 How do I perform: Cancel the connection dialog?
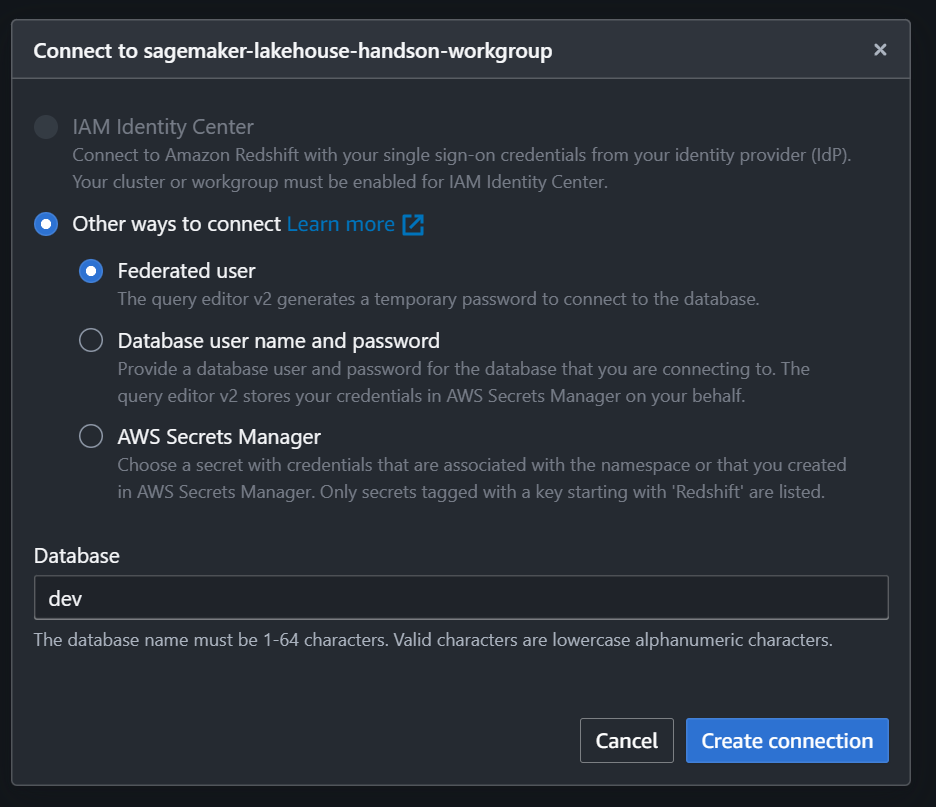[627, 740]
